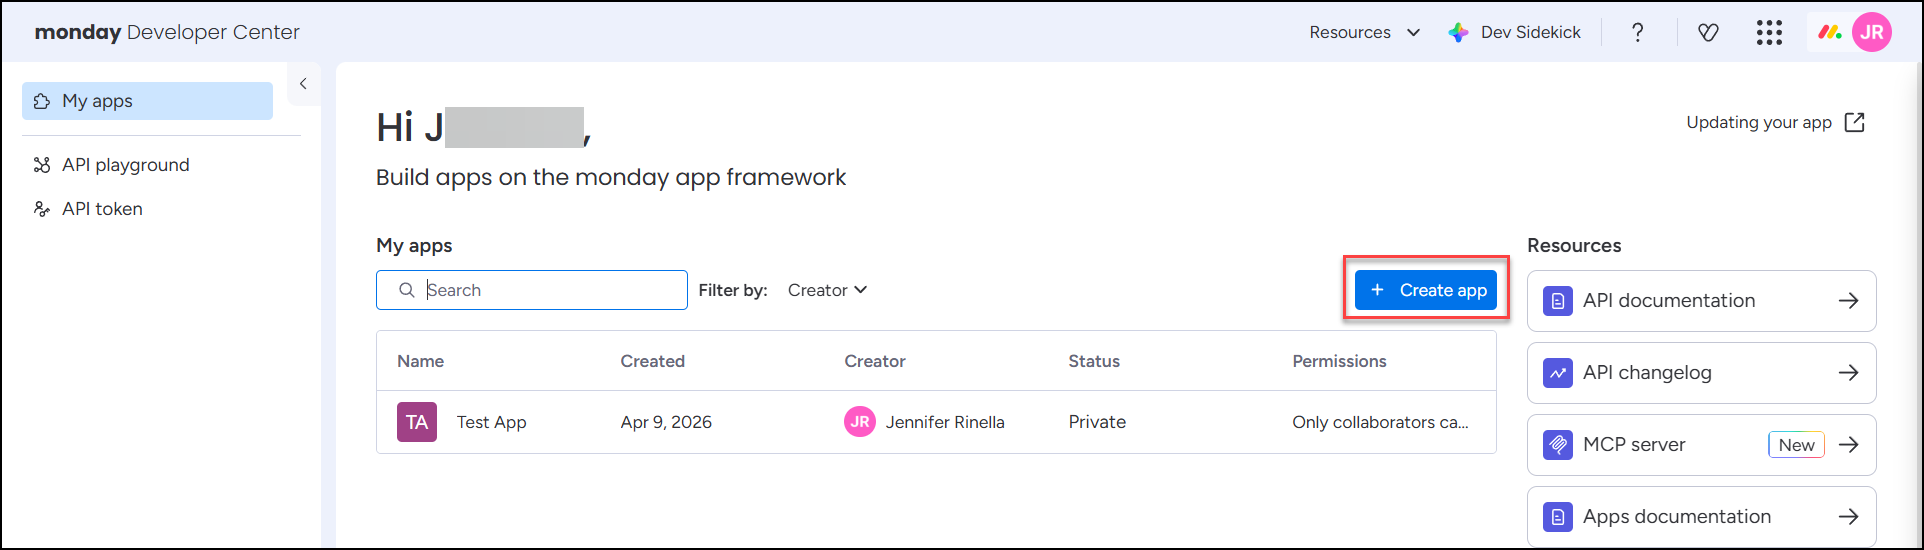Click the magnifier icon in search box
1924x550 pixels.
pos(406,290)
